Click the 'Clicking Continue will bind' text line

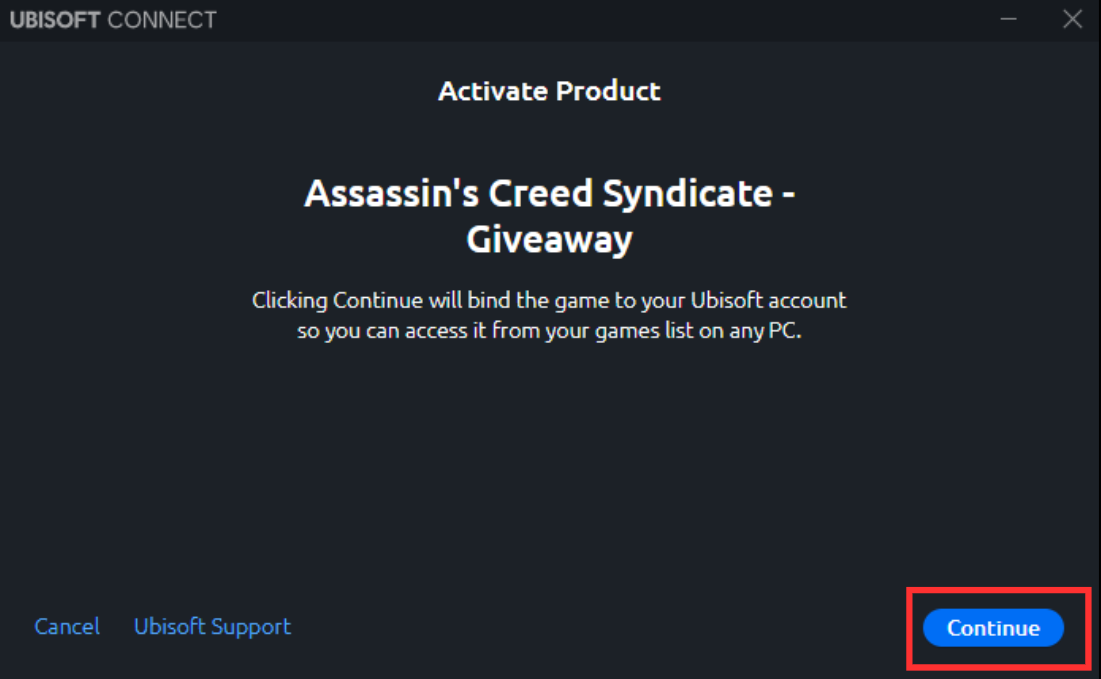[549, 300]
